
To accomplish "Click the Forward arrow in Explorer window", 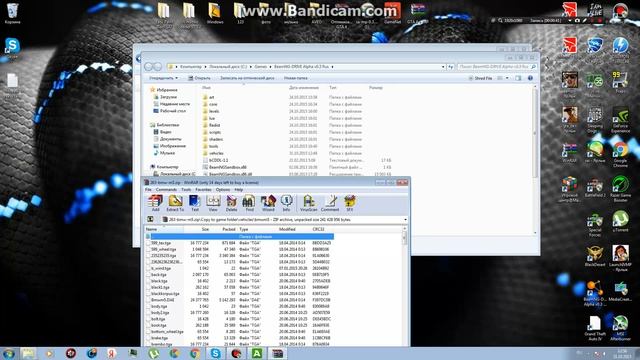I will [x=158, y=67].
